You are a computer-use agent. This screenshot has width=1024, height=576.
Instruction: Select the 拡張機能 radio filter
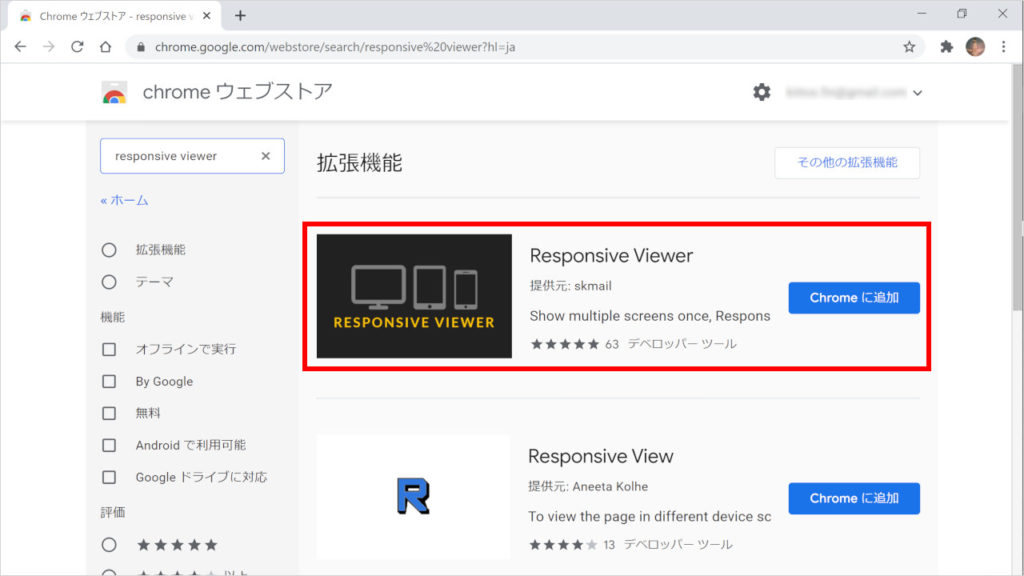point(108,249)
